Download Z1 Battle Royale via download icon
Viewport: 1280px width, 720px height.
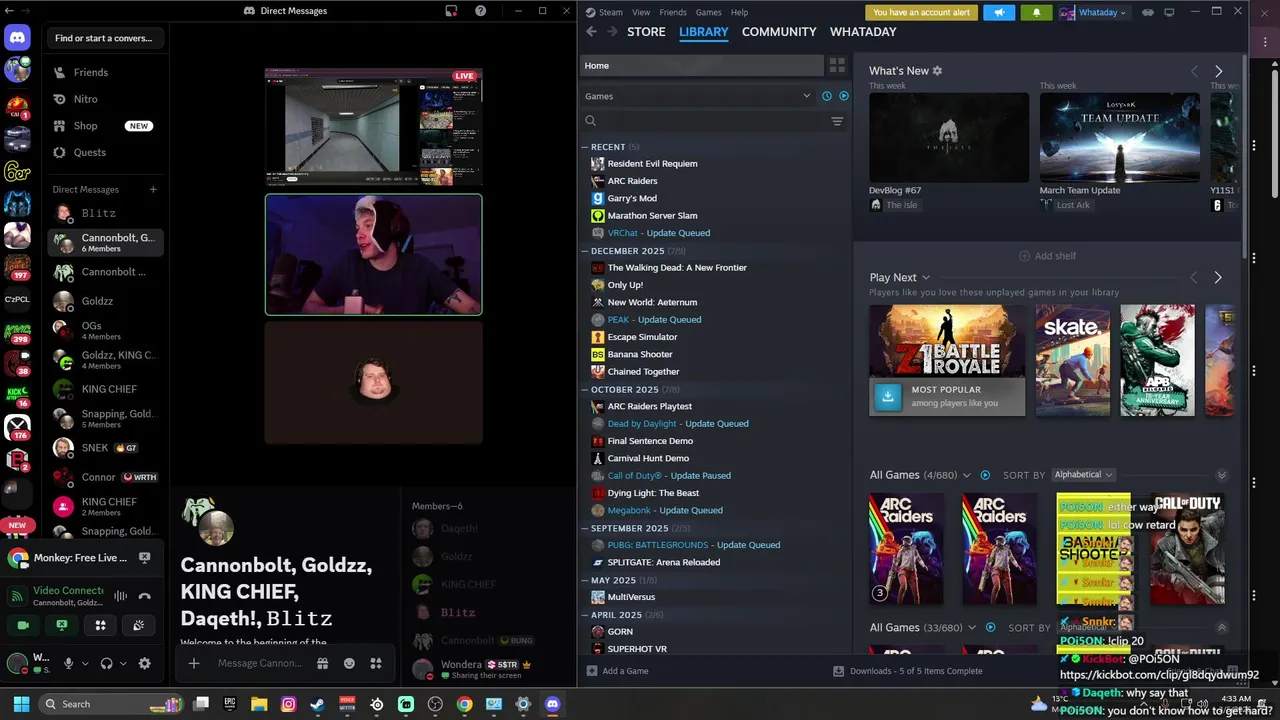[x=887, y=396]
